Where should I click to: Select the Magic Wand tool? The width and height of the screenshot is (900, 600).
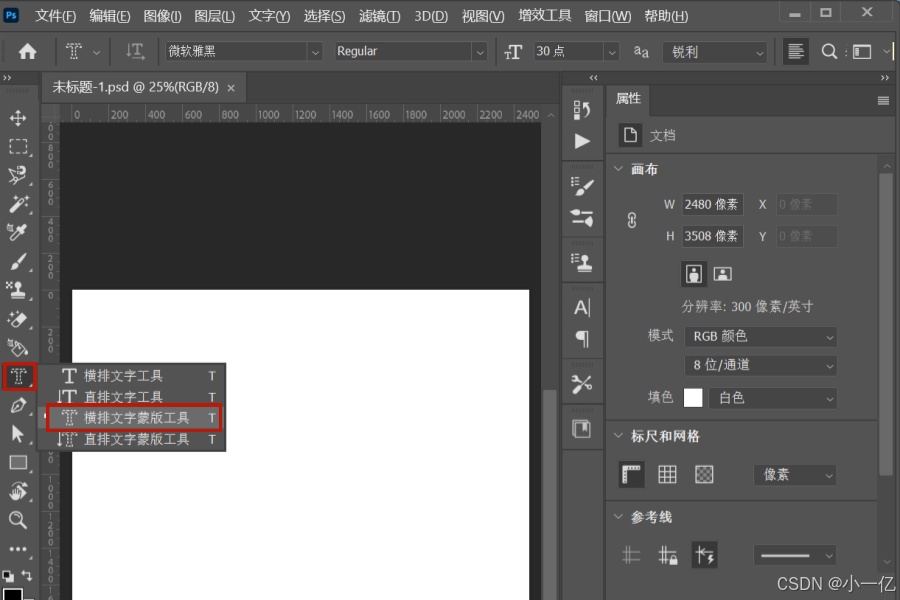coord(18,204)
